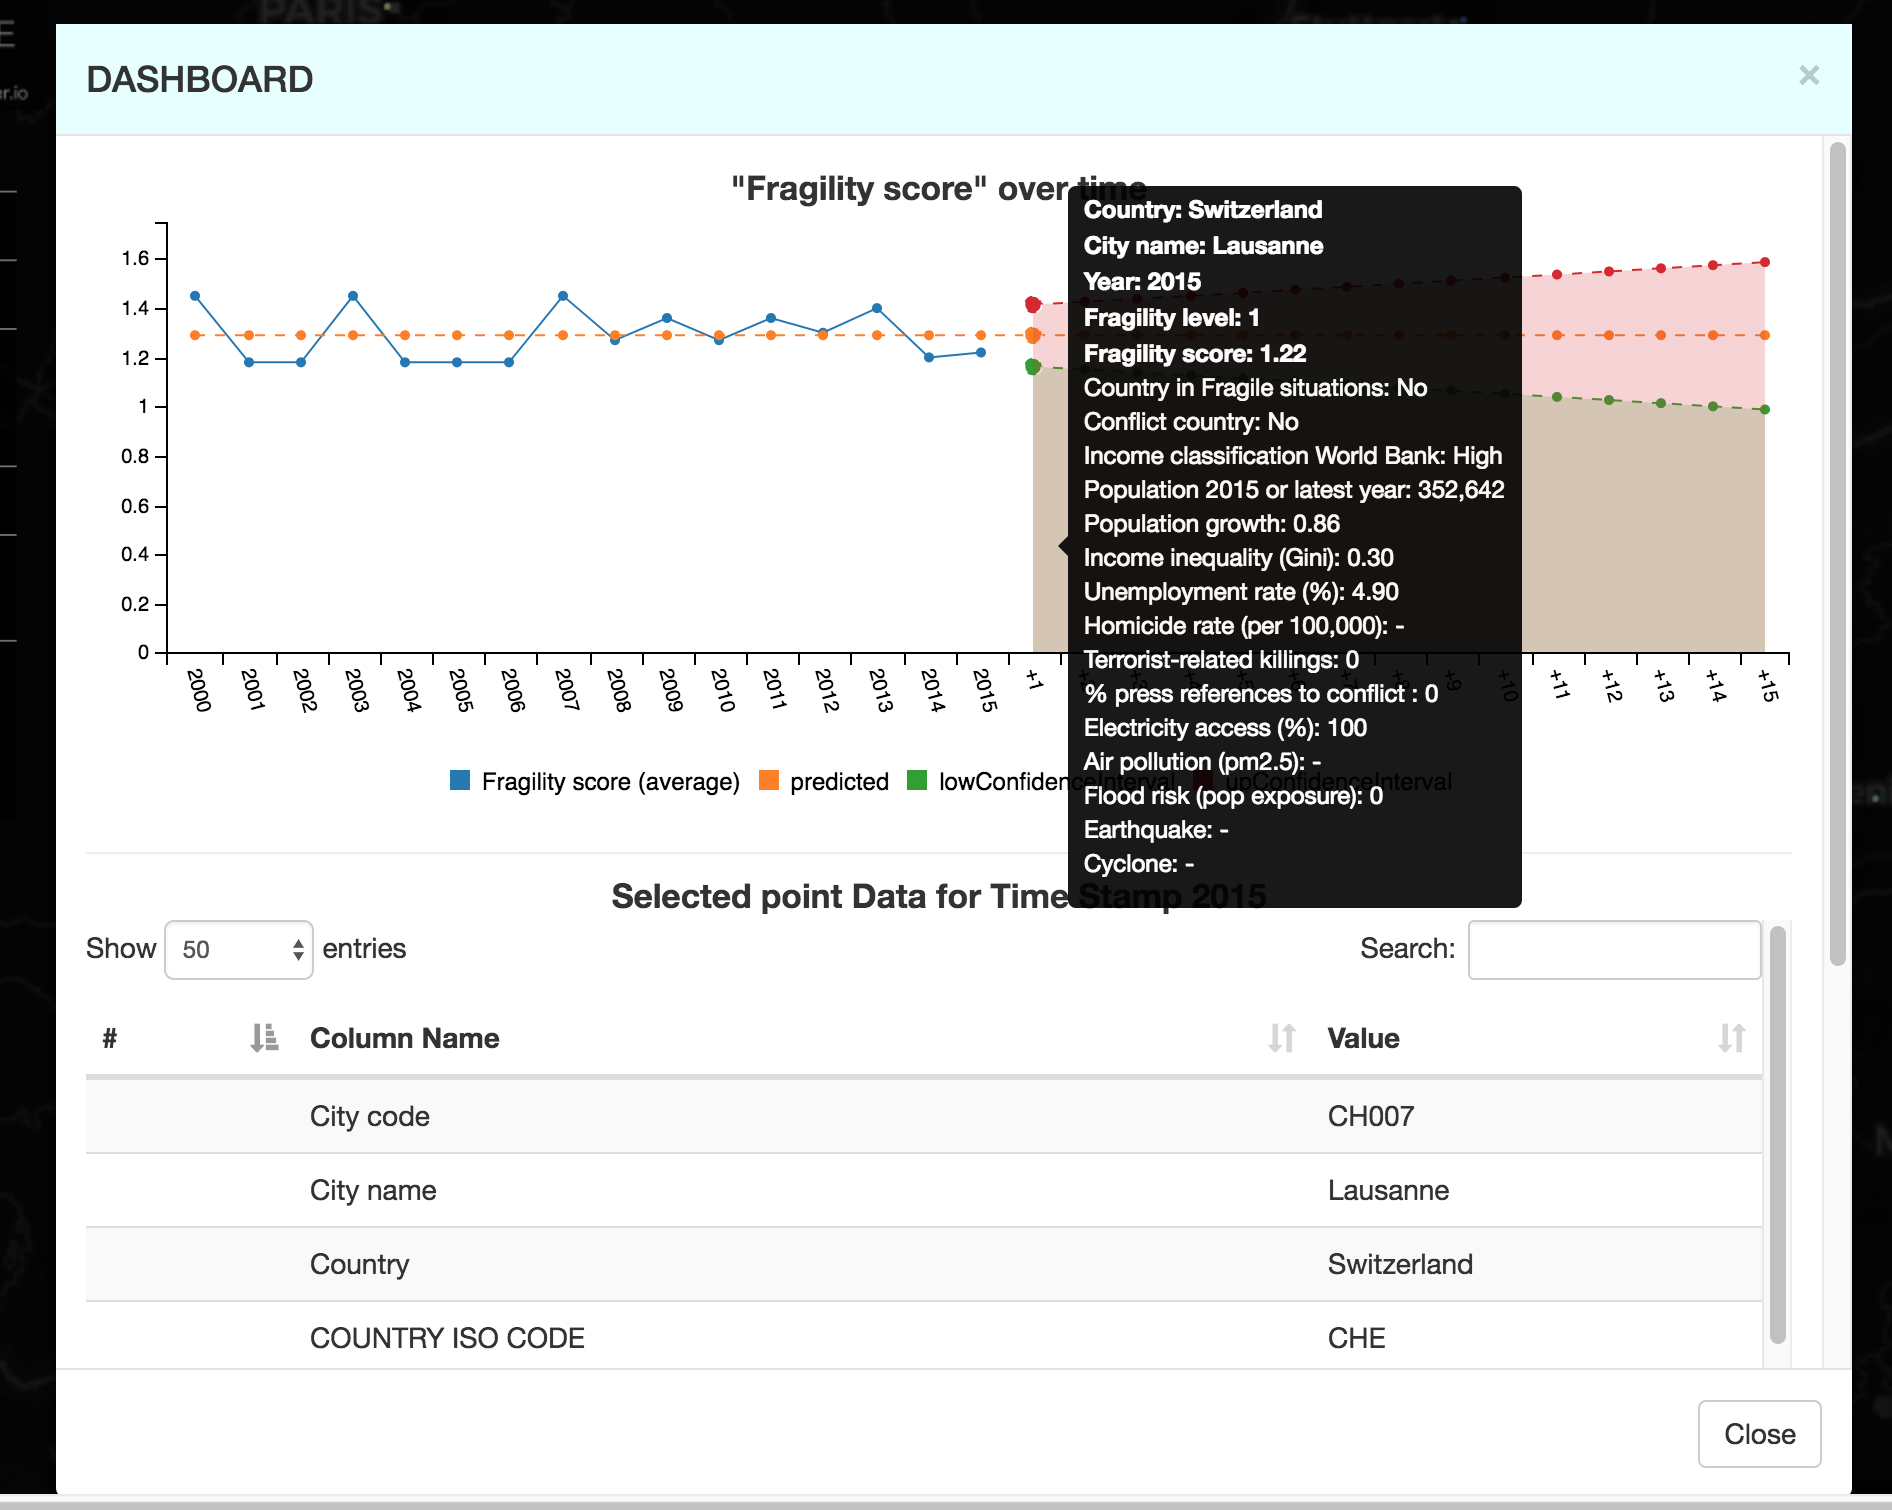1892x1510 pixels.
Task: Click the COUNTRY ISO CODE row
Action: click(923, 1338)
